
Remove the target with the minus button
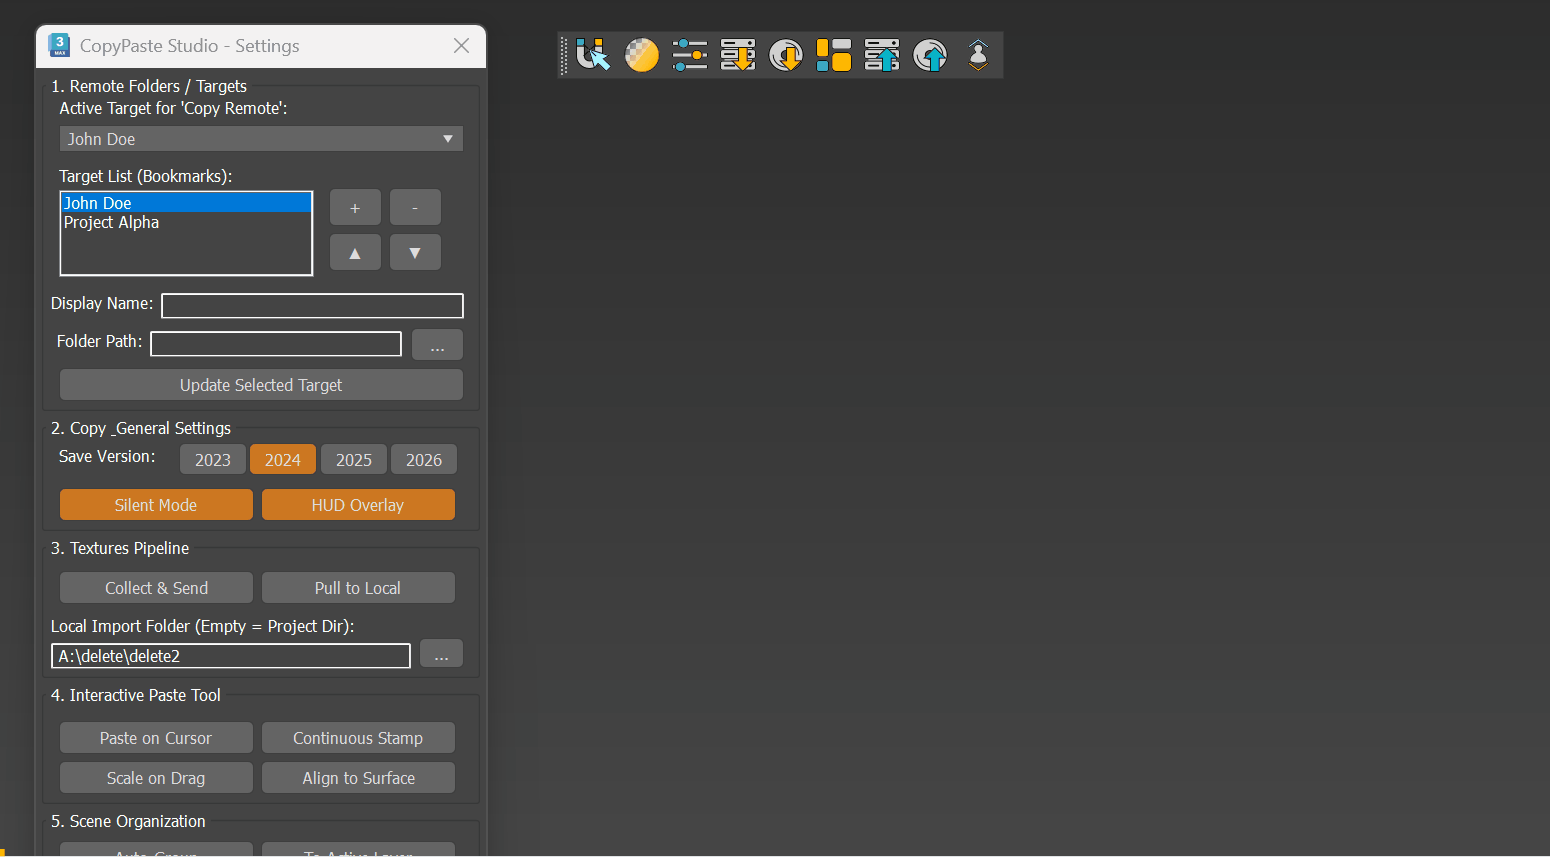[415, 208]
